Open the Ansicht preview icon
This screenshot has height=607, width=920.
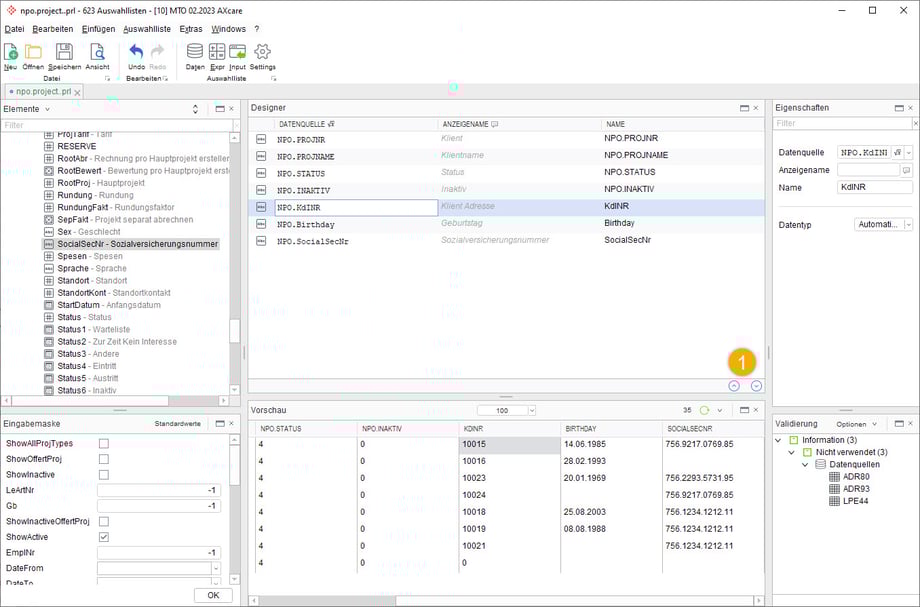(97, 52)
